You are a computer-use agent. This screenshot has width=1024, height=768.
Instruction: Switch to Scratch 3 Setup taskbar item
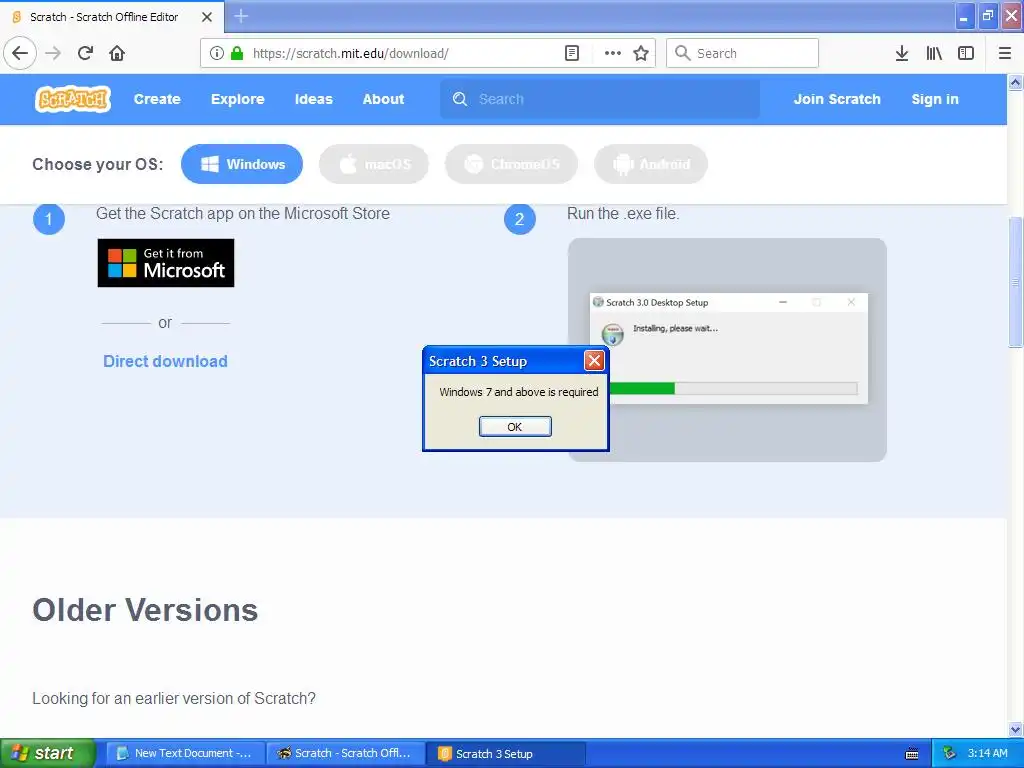(506, 754)
